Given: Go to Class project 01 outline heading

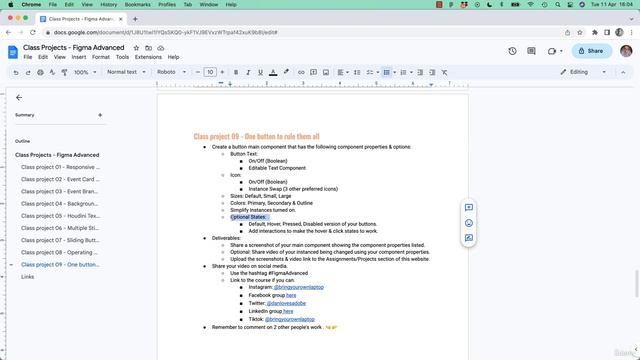Looking at the screenshot, I should click(x=60, y=167).
